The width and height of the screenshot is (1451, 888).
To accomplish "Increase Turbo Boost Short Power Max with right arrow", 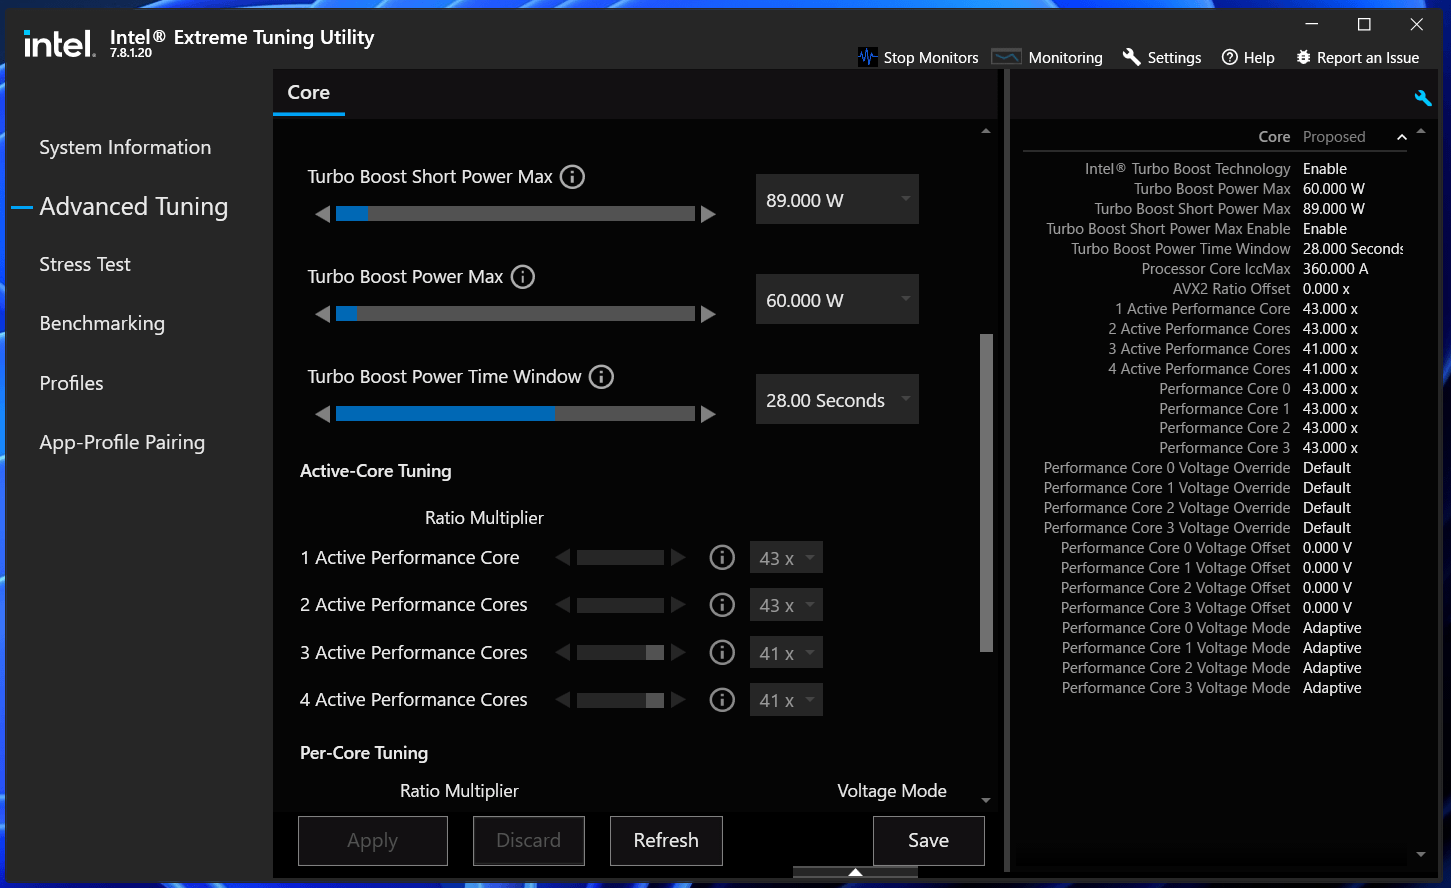I will coord(708,214).
